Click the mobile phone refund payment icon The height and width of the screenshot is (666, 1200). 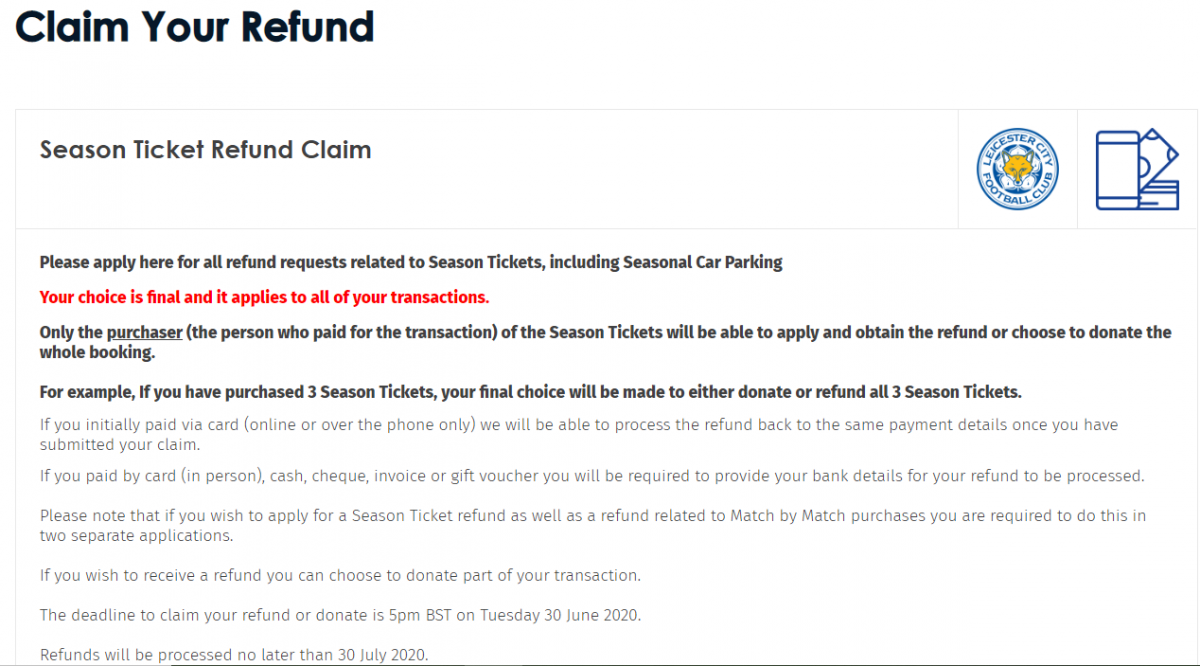(1138, 169)
